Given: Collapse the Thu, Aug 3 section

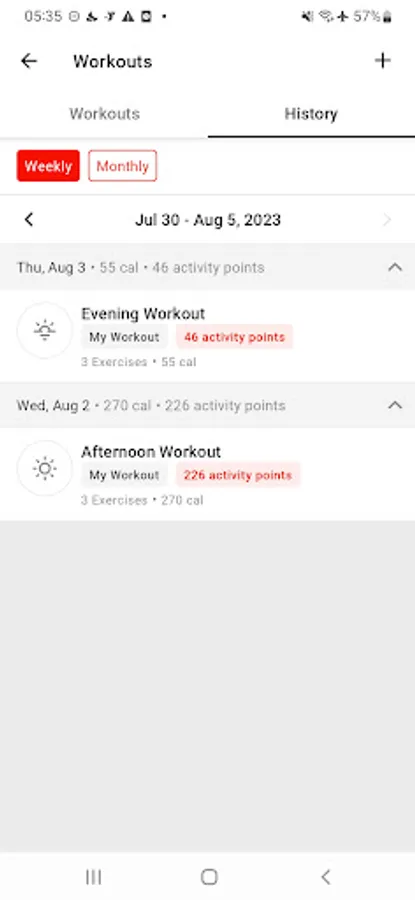Looking at the screenshot, I should tap(395, 267).
